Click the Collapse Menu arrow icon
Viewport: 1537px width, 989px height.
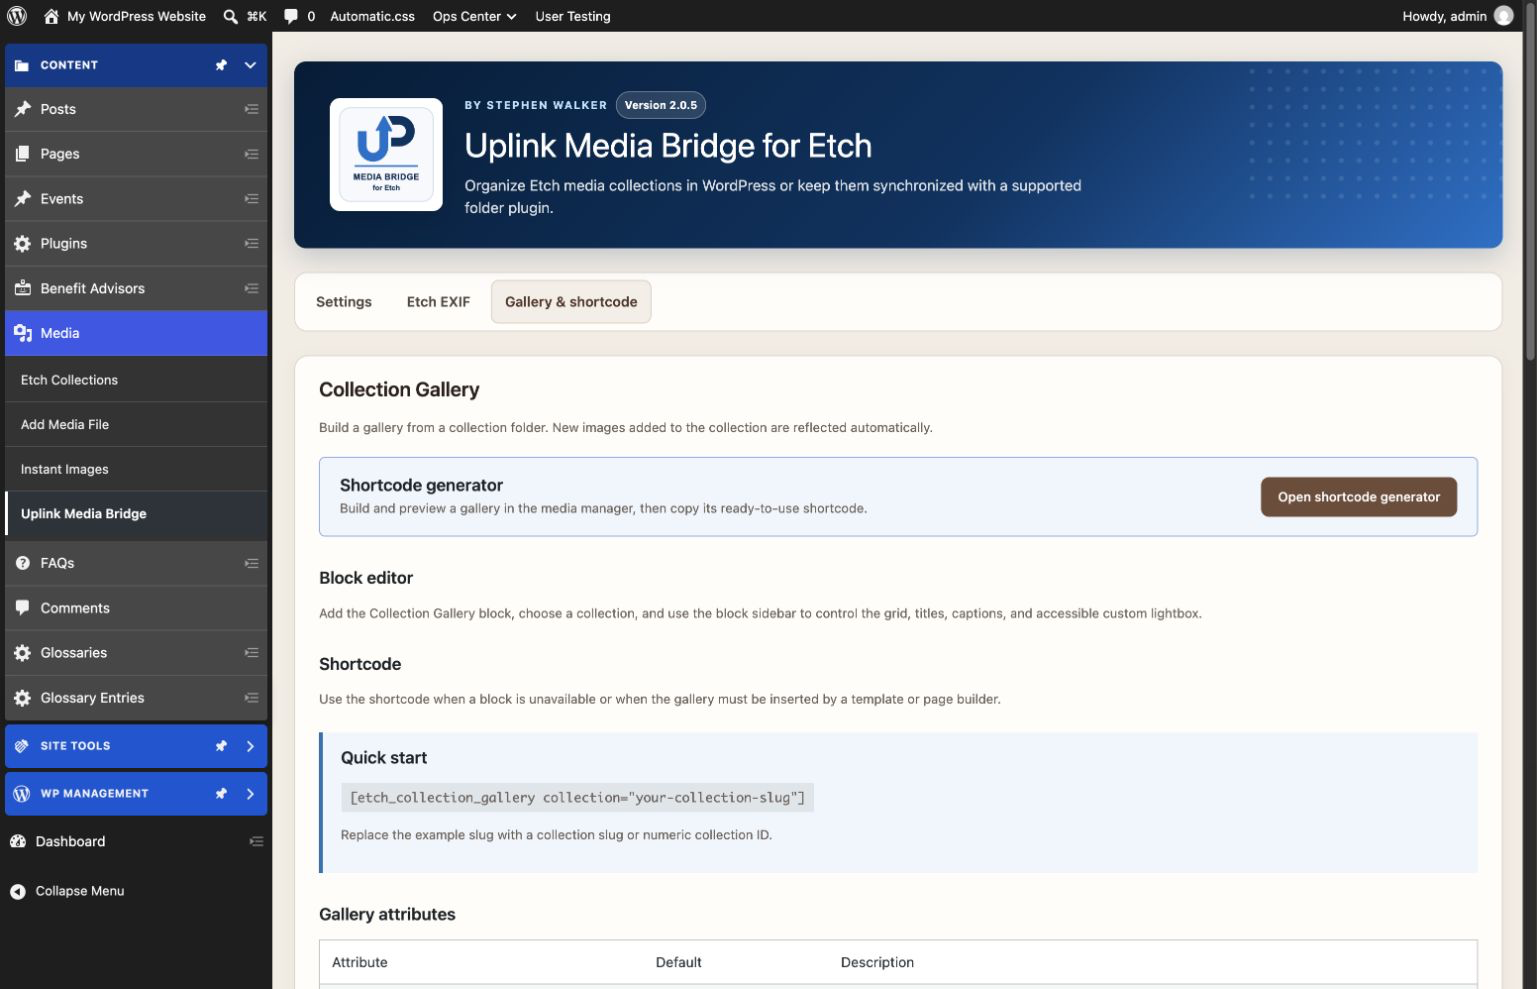[x=18, y=891]
